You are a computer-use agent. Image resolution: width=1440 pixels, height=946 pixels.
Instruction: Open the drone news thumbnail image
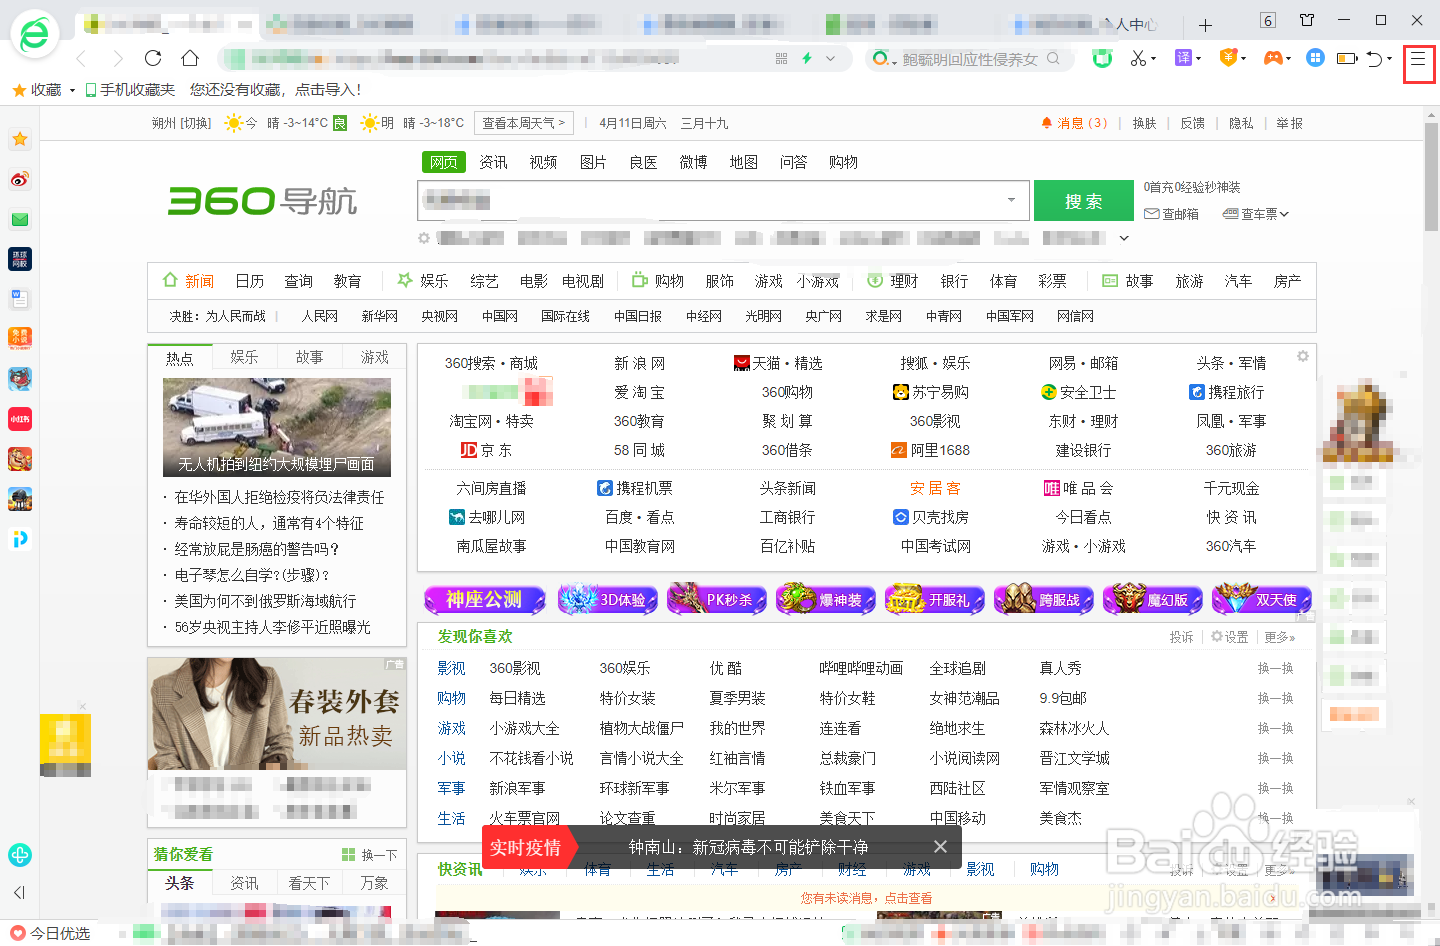coord(277,427)
